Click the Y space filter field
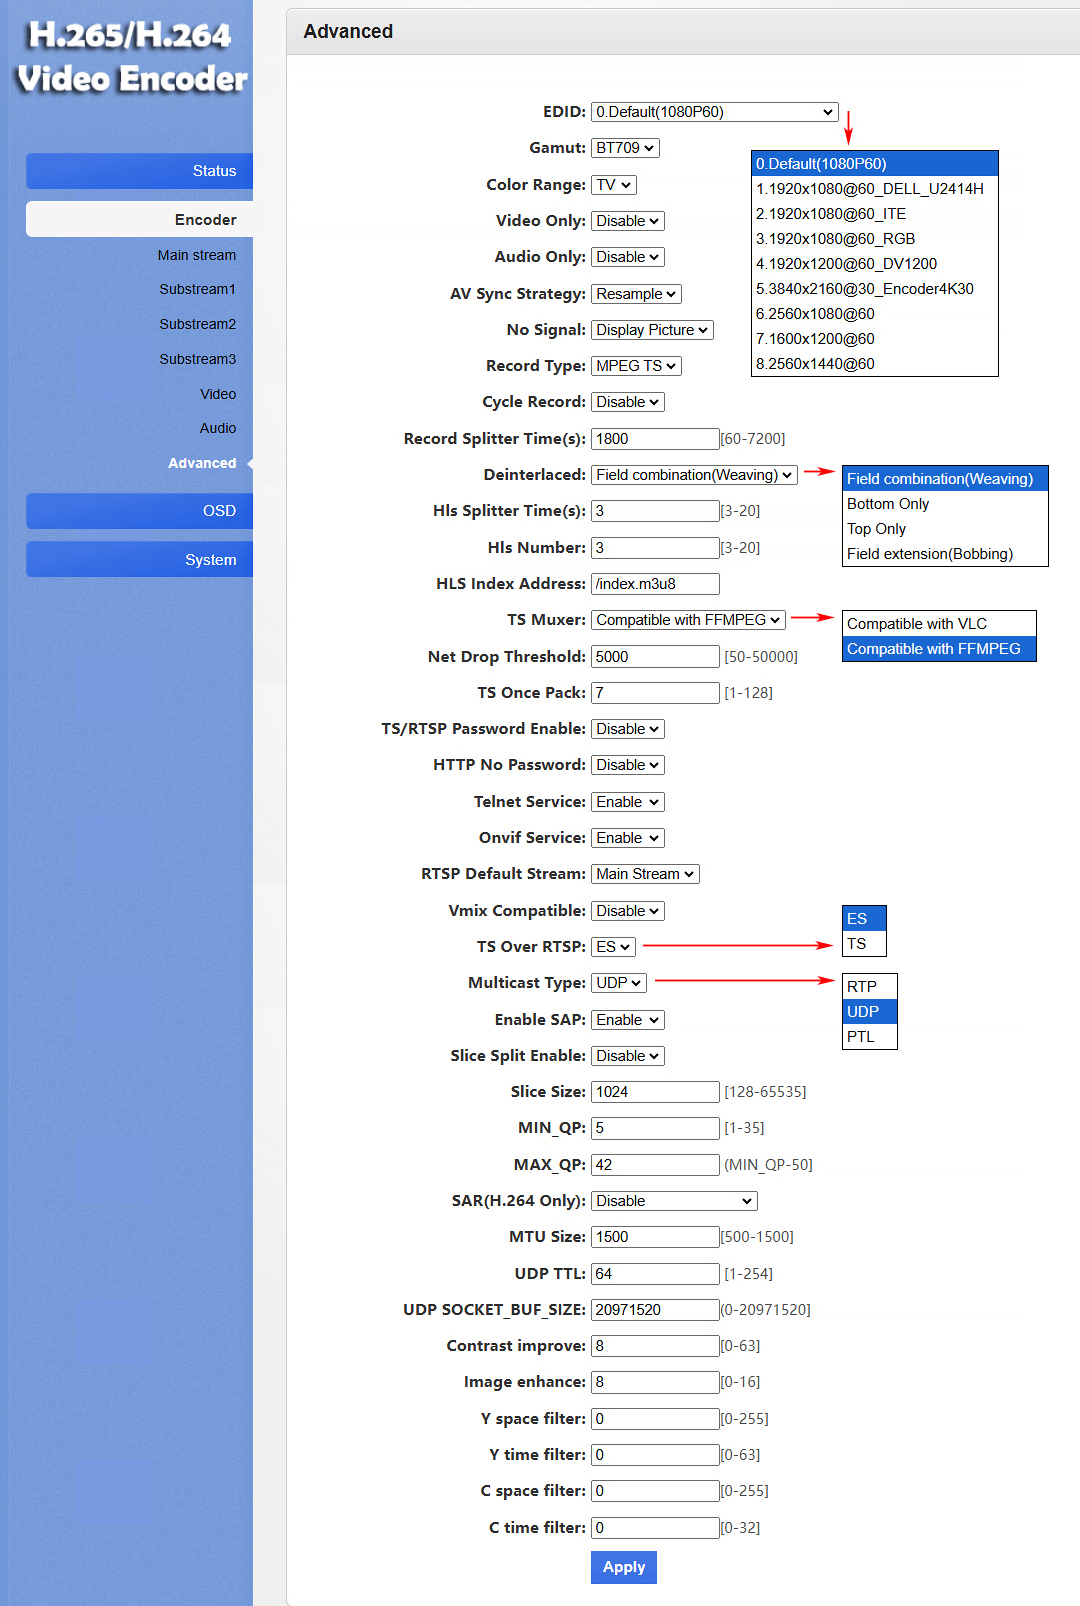Viewport: 1080px width, 1606px height. (x=655, y=1419)
